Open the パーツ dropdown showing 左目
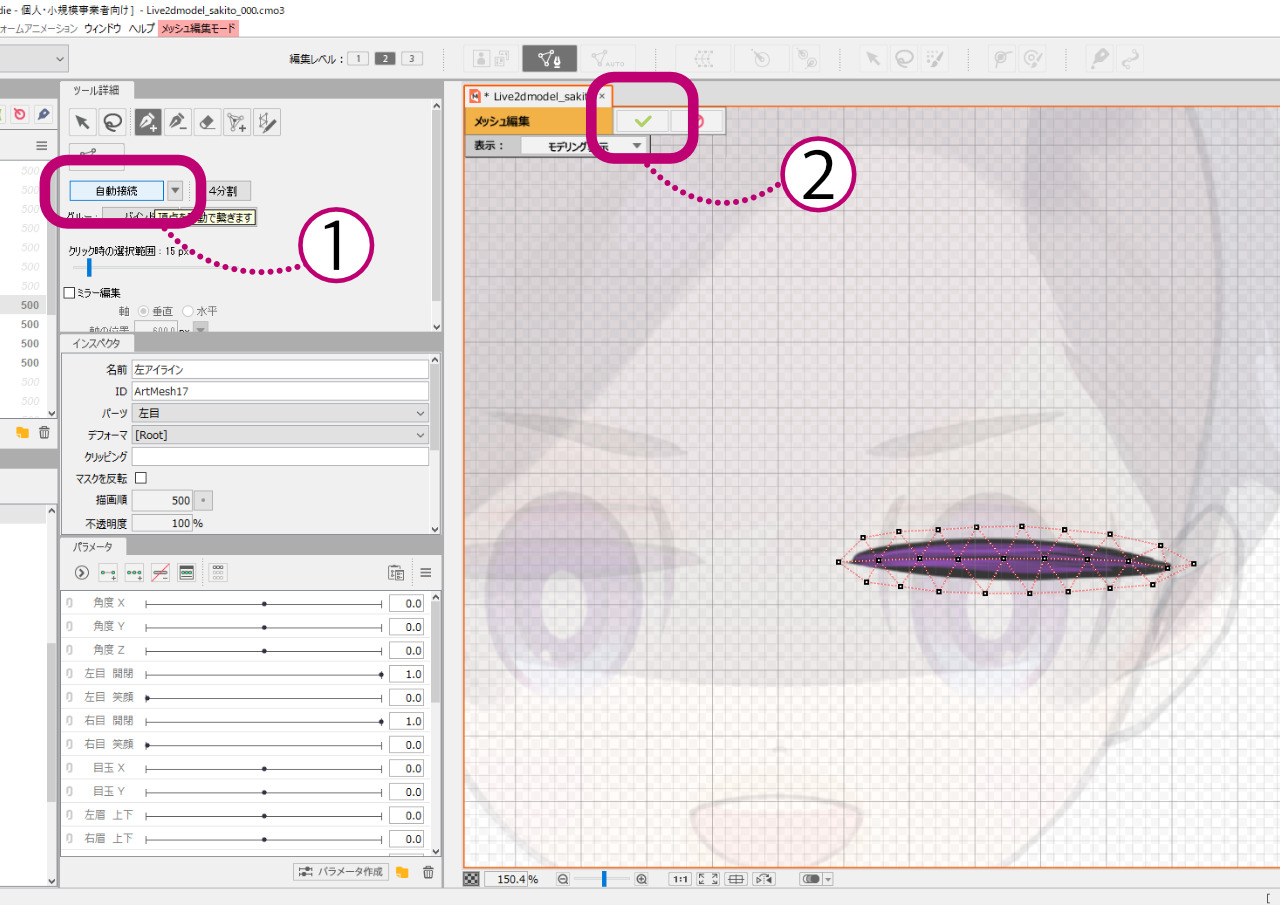Screen dimensions: 1280x905 (x=280, y=413)
